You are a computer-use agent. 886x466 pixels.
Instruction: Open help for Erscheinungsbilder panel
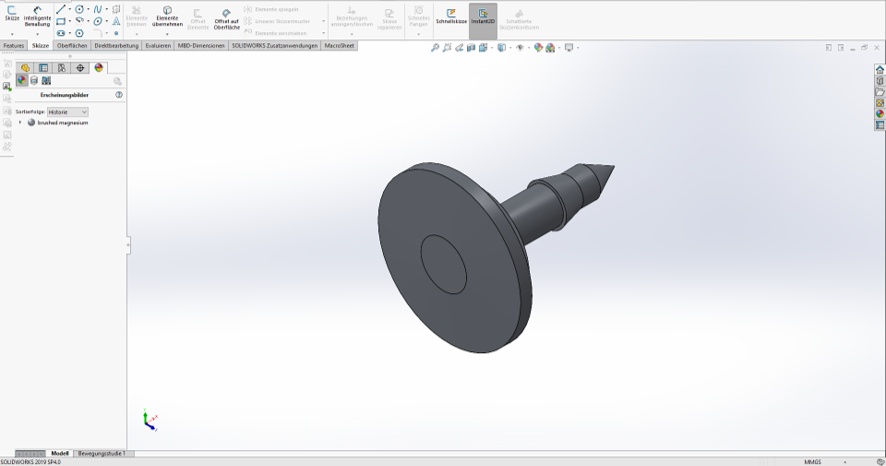coord(119,95)
